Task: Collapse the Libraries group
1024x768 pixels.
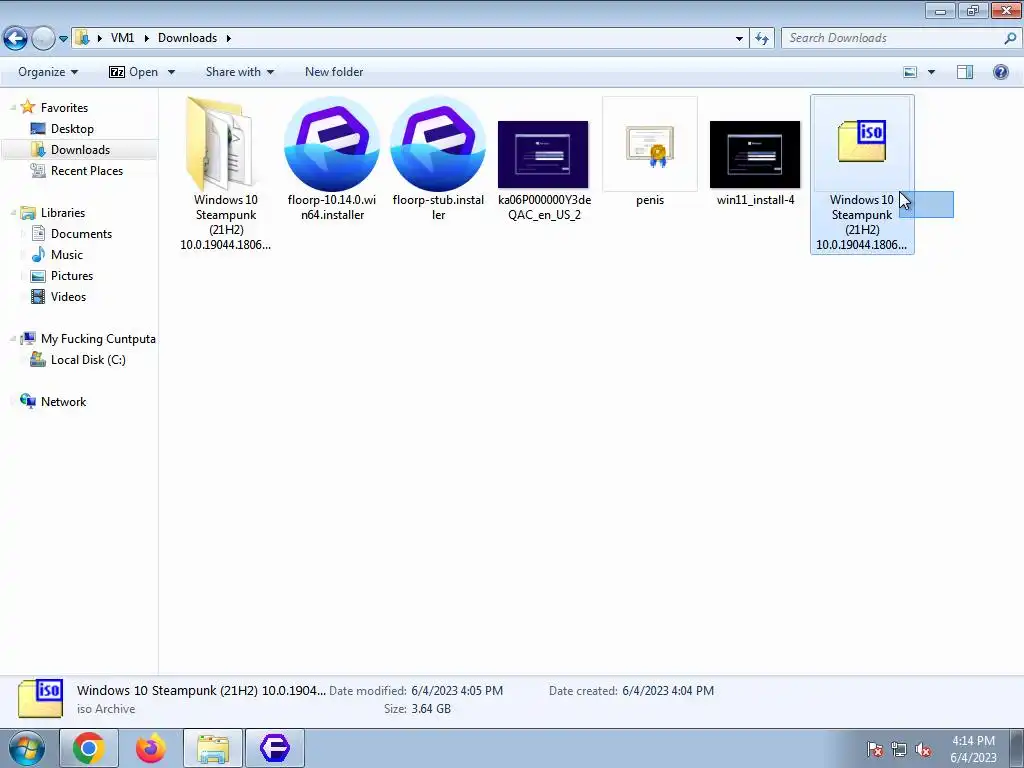Action: [x=13, y=213]
